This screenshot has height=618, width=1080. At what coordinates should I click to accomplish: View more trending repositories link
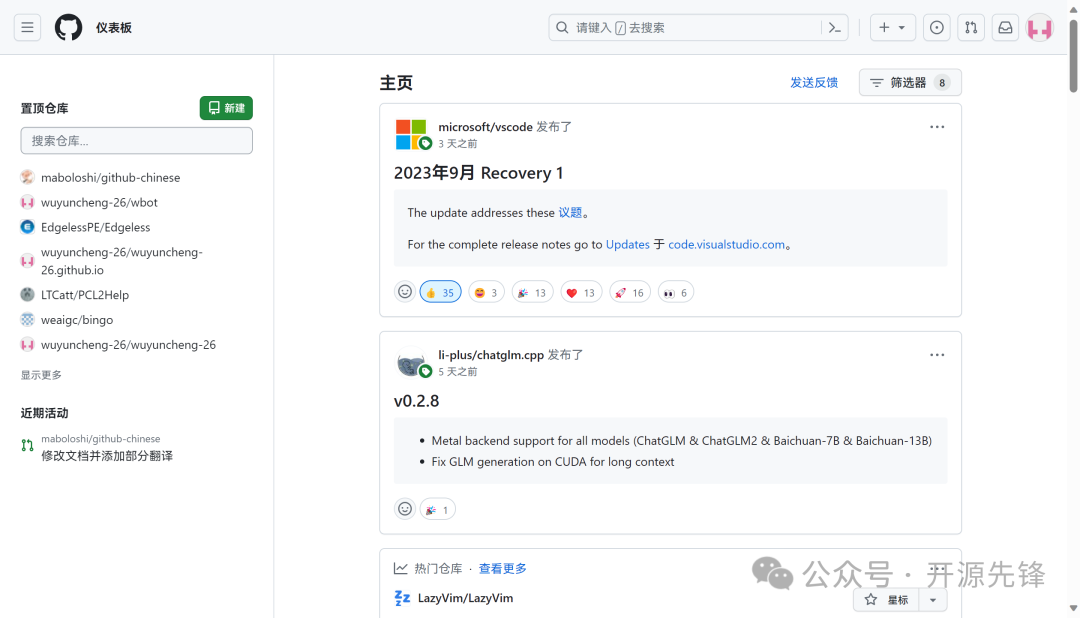(503, 568)
